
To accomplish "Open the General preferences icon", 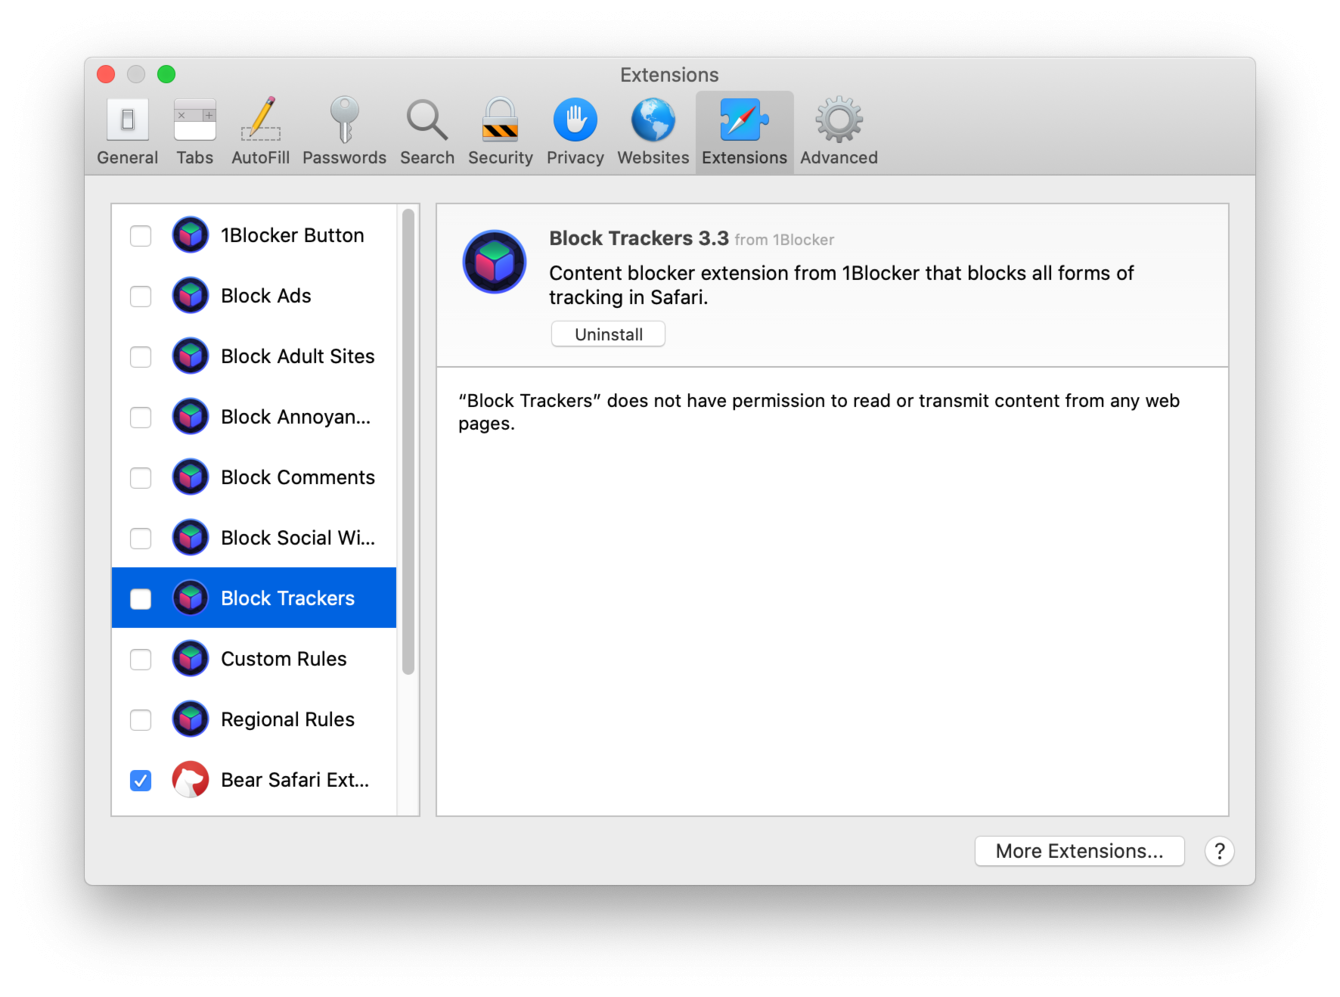I will [x=127, y=121].
